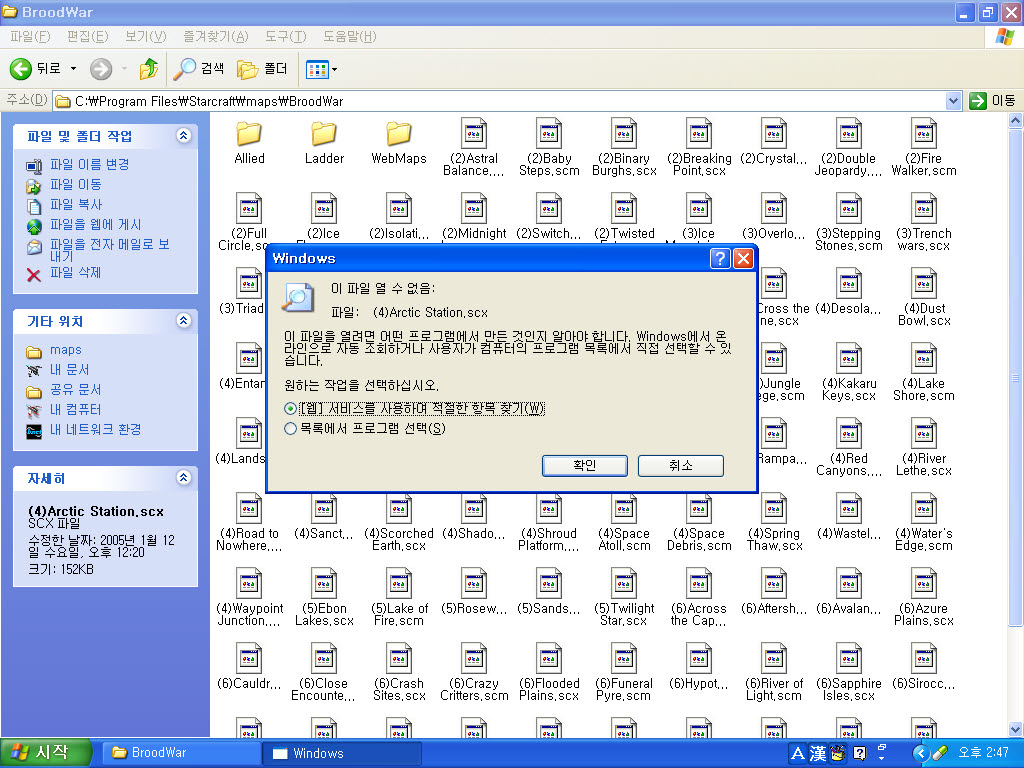Select the (3)Stepping Stones.scm file icon
The image size is (1024, 768).
848,209
